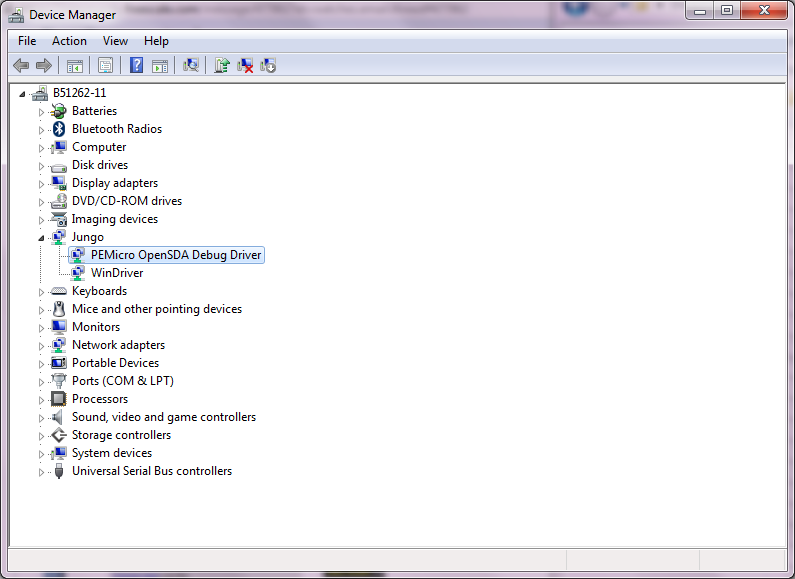The image size is (795, 579).
Task: Expand the Imaging devices category
Action: (41, 220)
